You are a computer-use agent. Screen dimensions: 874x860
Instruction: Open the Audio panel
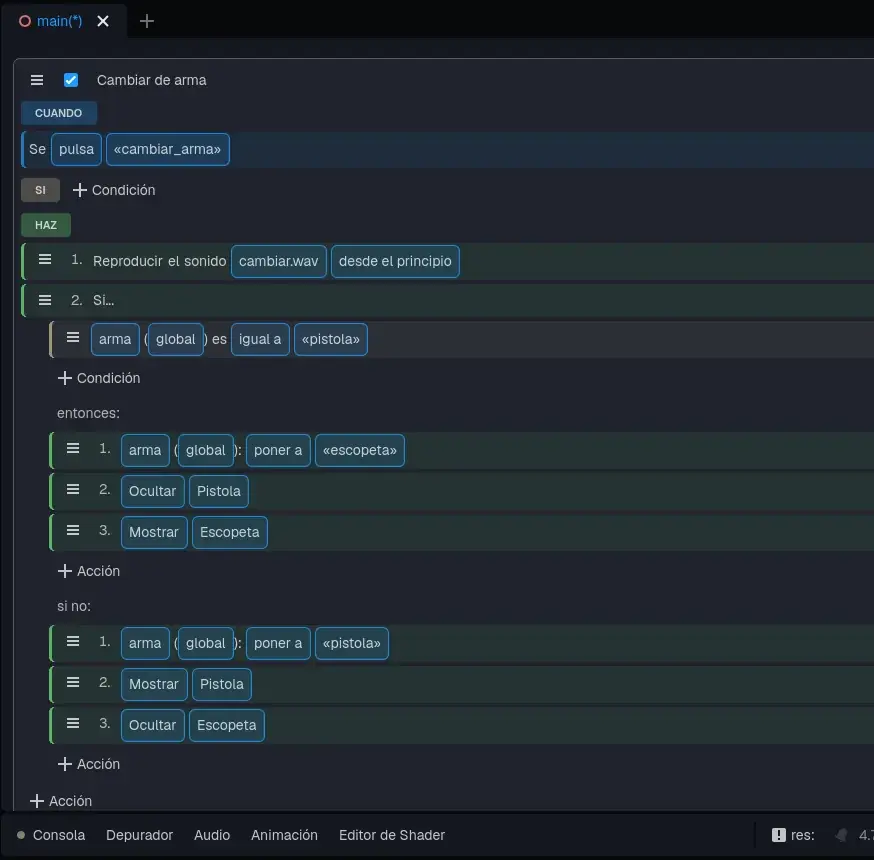212,835
